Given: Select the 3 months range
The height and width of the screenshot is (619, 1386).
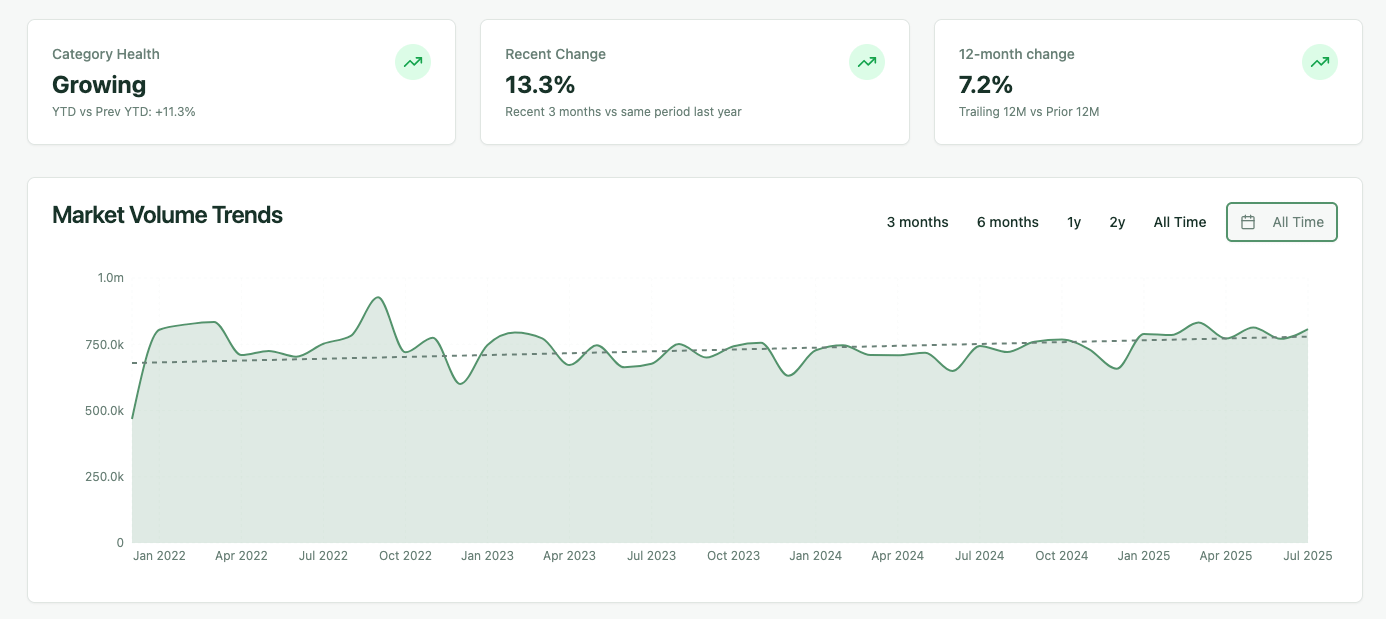Looking at the screenshot, I should tap(917, 222).
